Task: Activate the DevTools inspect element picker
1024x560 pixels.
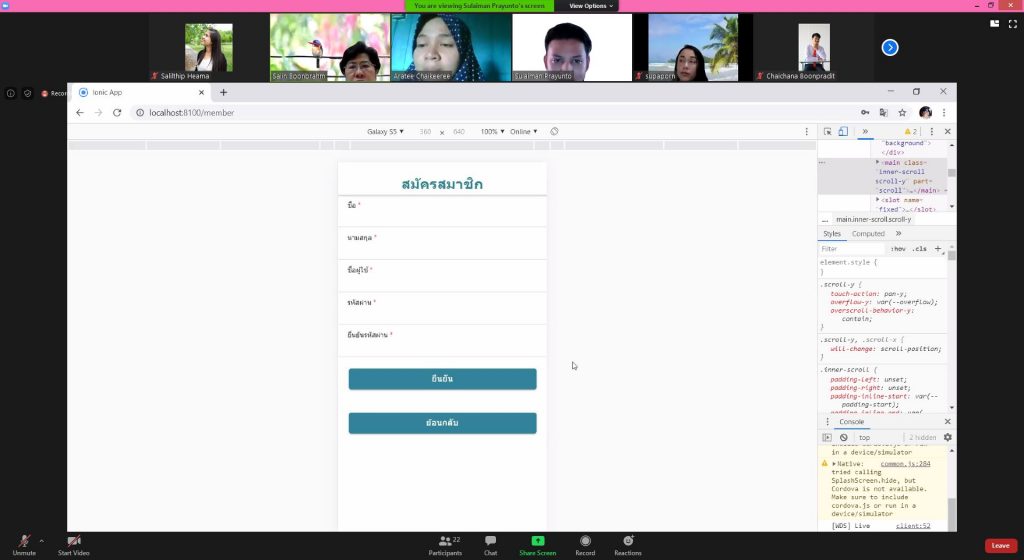Action: [x=827, y=131]
